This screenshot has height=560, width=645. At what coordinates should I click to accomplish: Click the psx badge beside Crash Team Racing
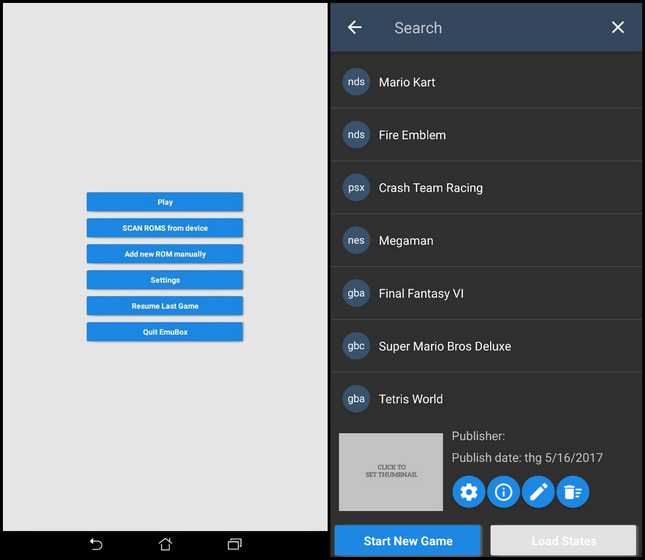[356, 187]
